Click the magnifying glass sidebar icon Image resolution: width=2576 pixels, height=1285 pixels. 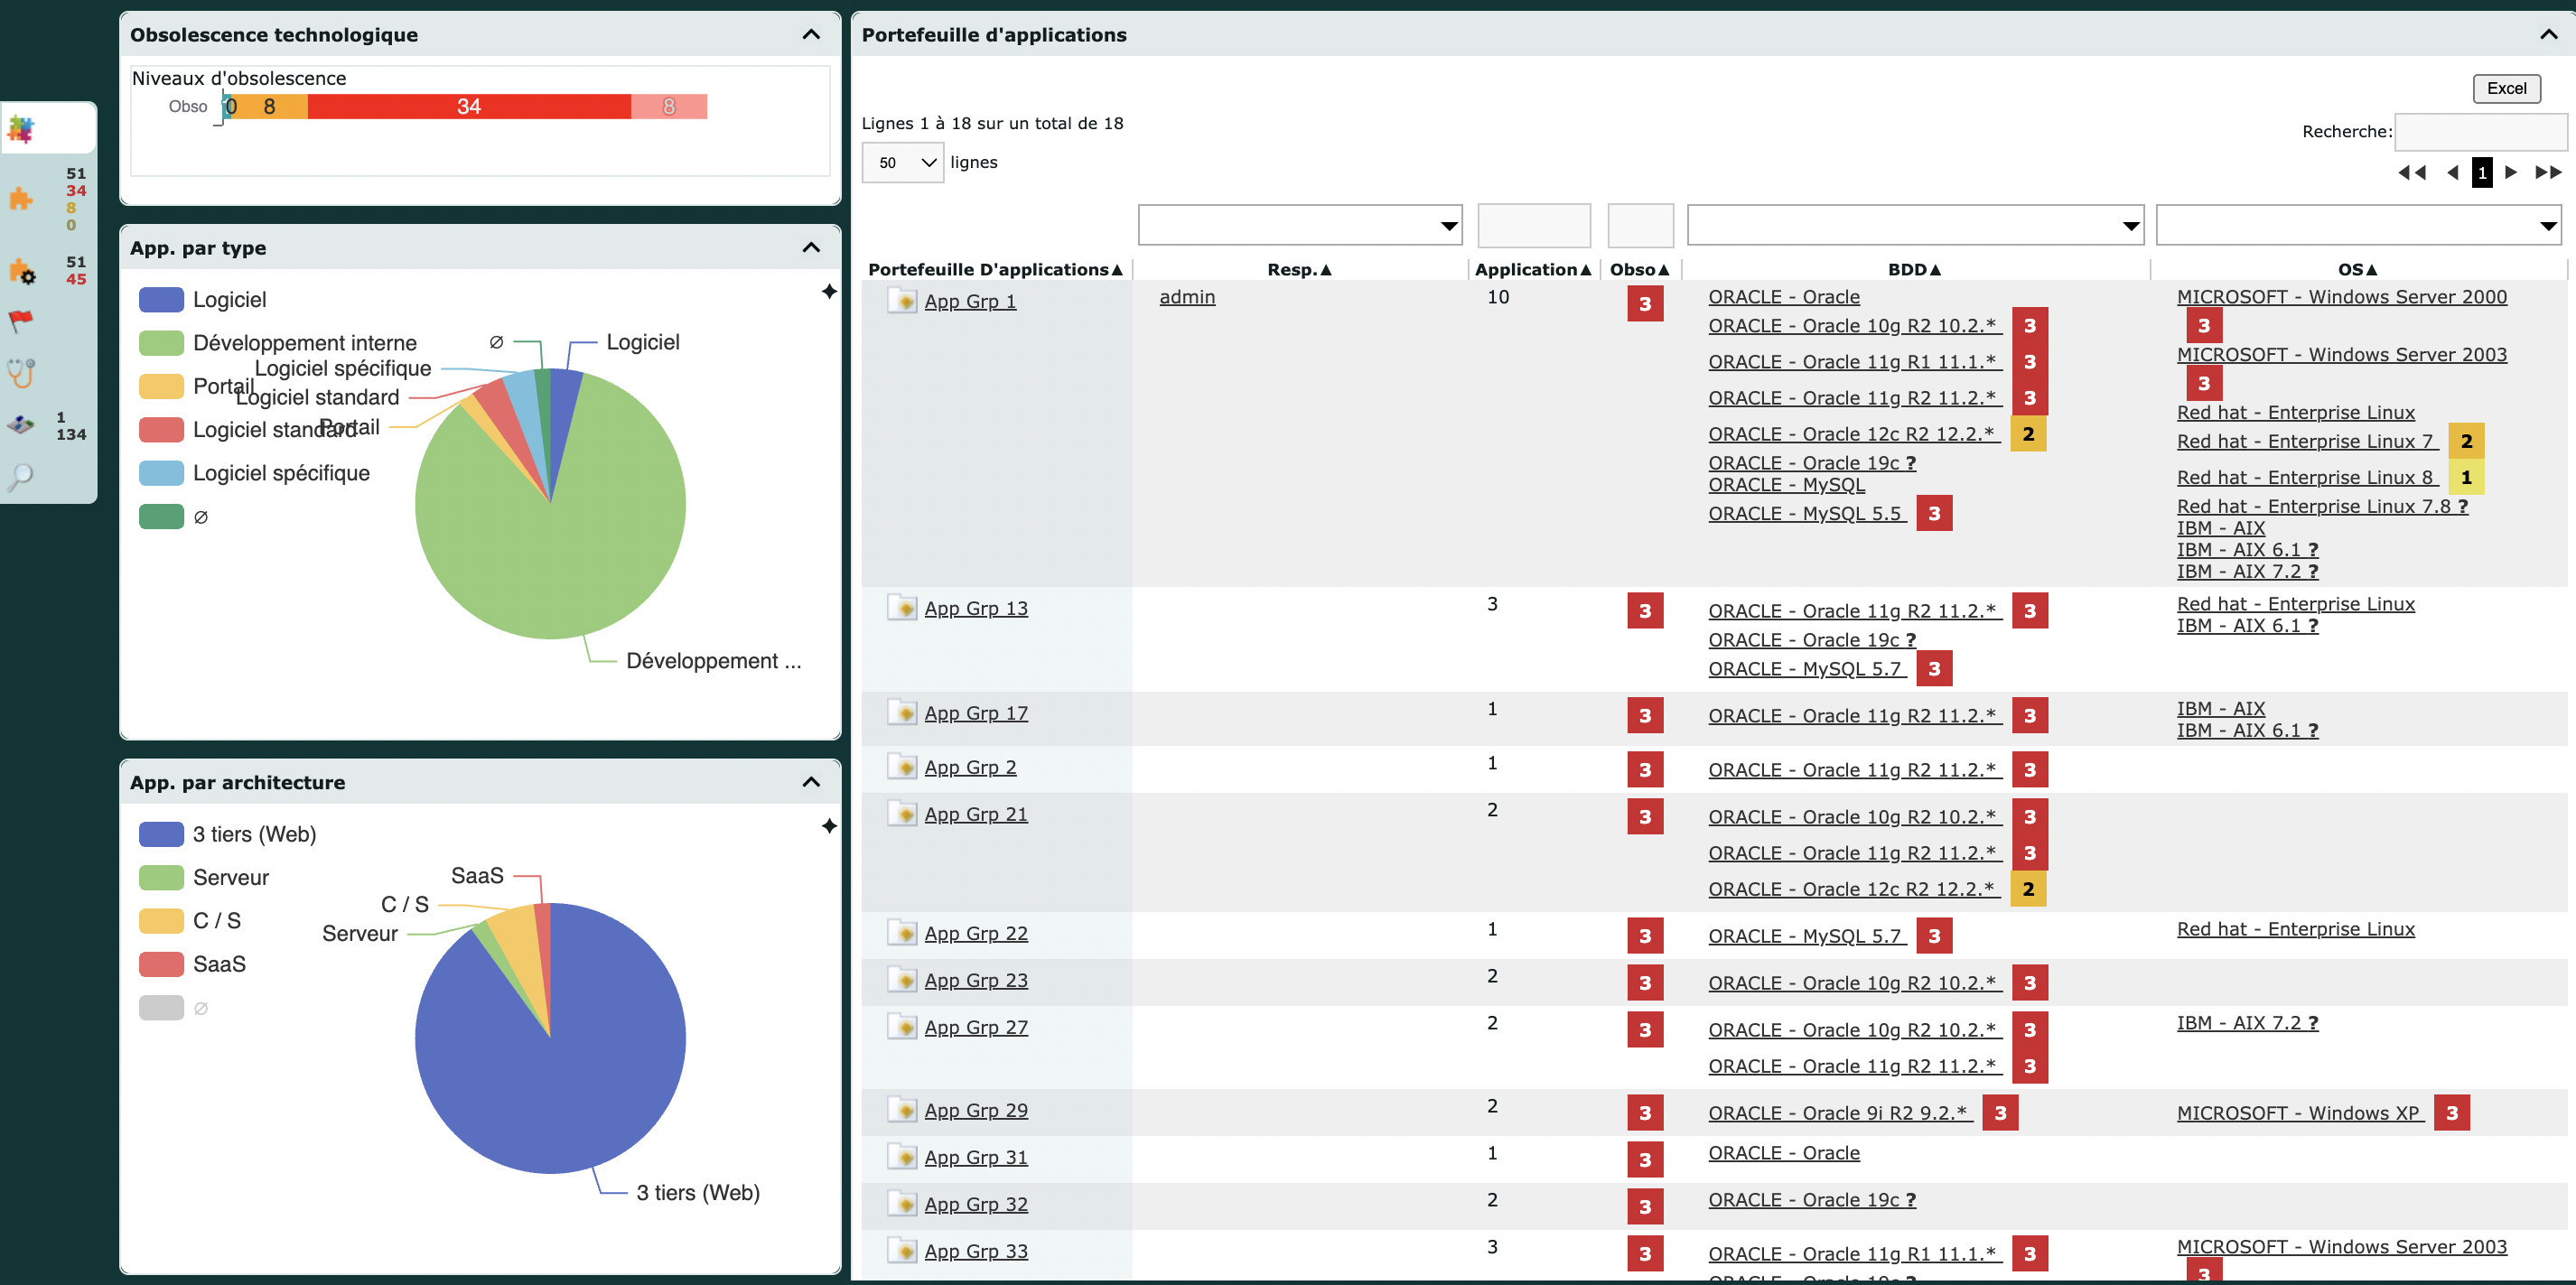(21, 477)
